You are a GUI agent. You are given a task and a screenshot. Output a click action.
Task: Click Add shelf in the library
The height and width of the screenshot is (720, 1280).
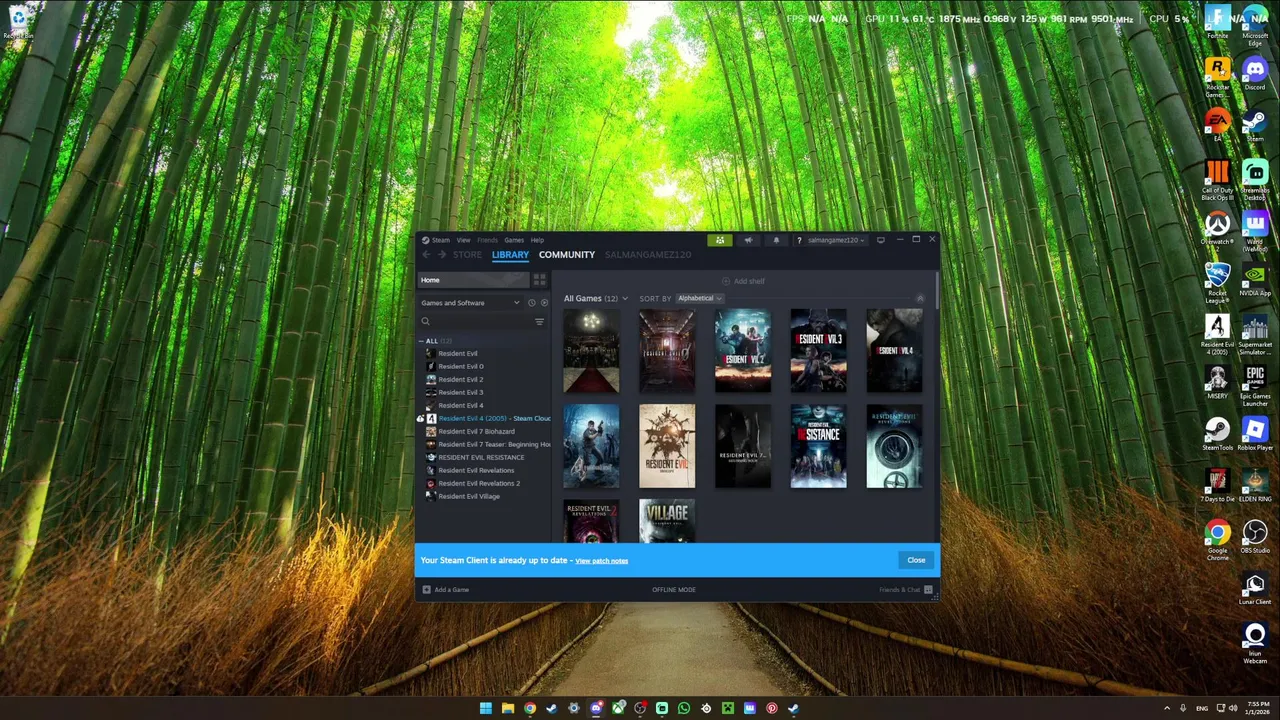click(743, 281)
